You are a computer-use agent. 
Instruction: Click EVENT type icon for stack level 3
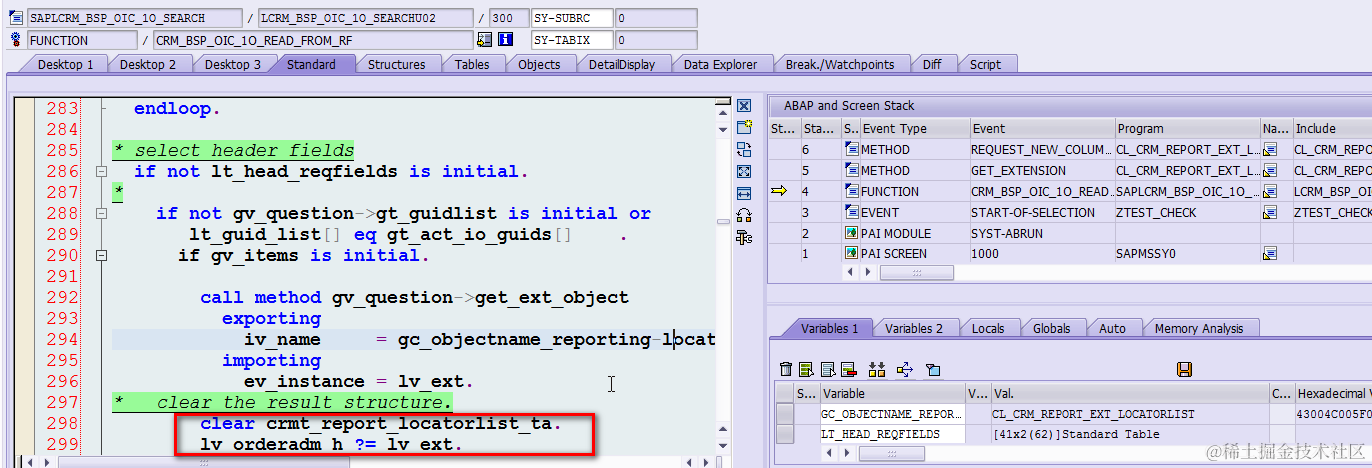click(851, 212)
